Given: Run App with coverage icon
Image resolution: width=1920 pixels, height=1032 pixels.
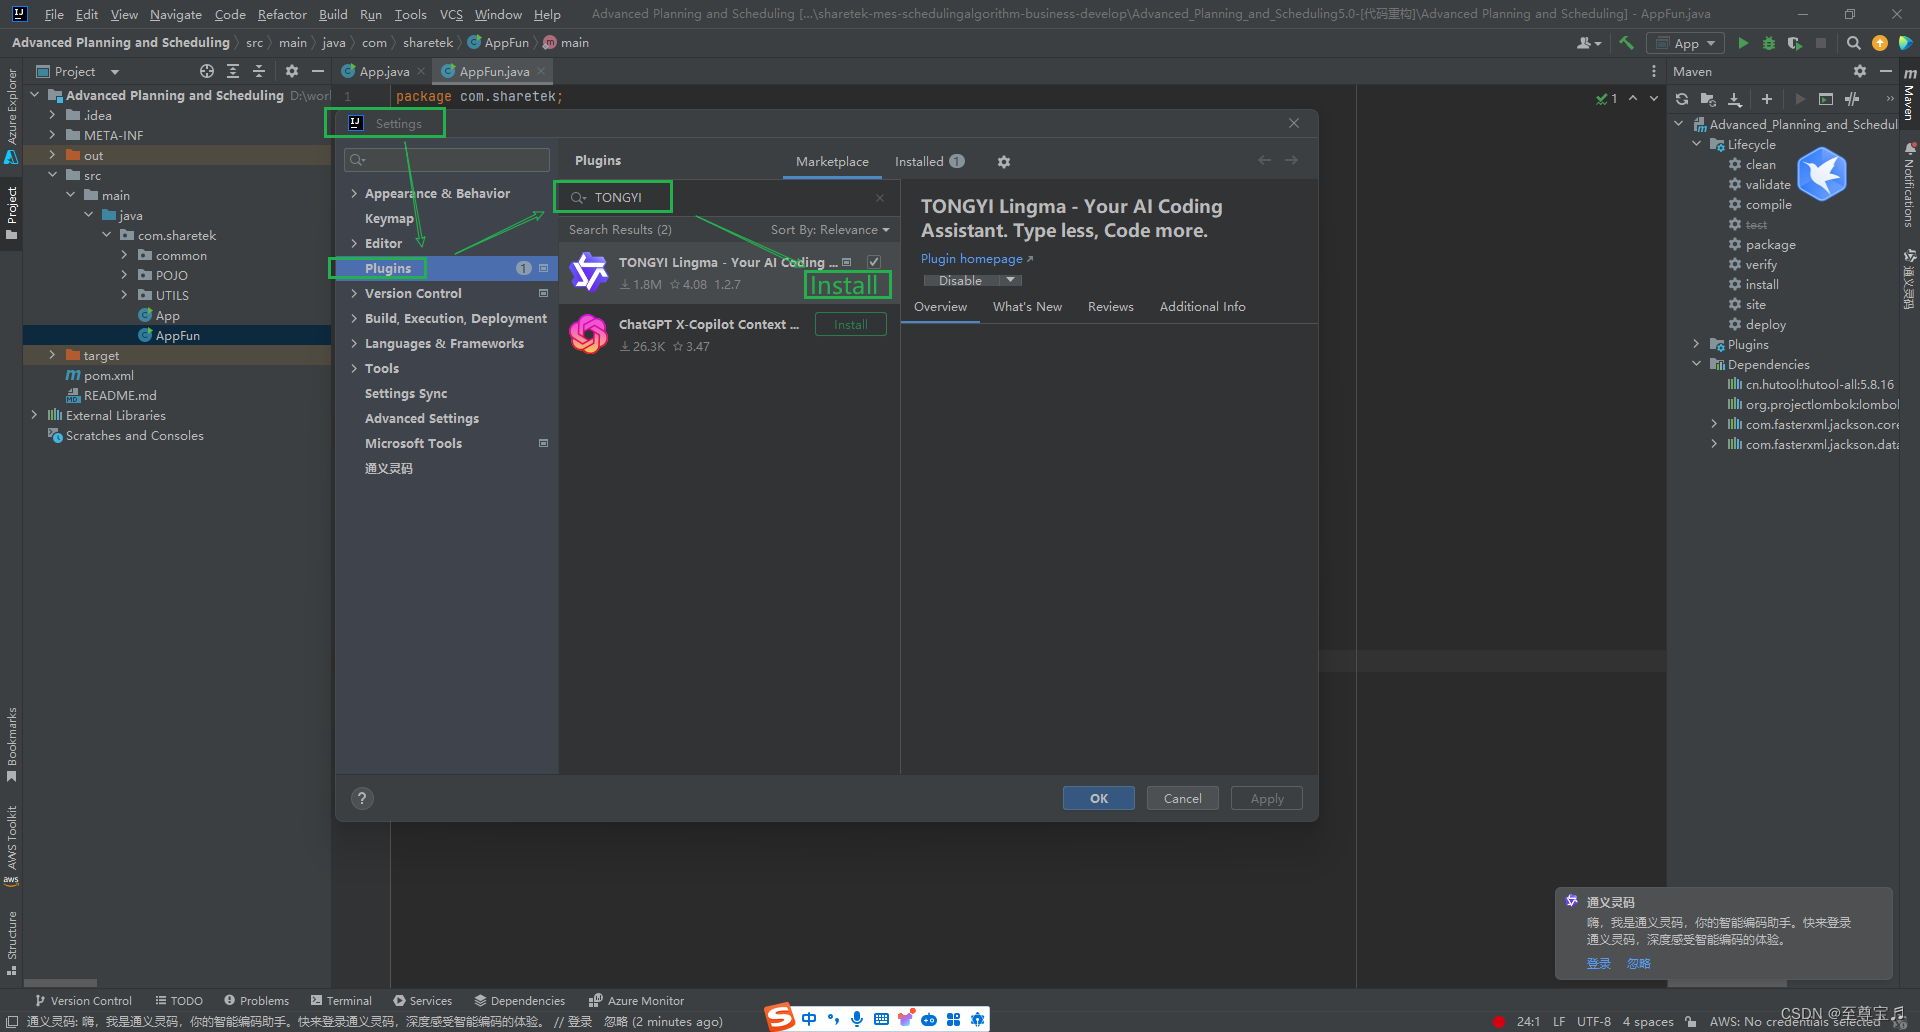Looking at the screenshot, I should click(1794, 43).
